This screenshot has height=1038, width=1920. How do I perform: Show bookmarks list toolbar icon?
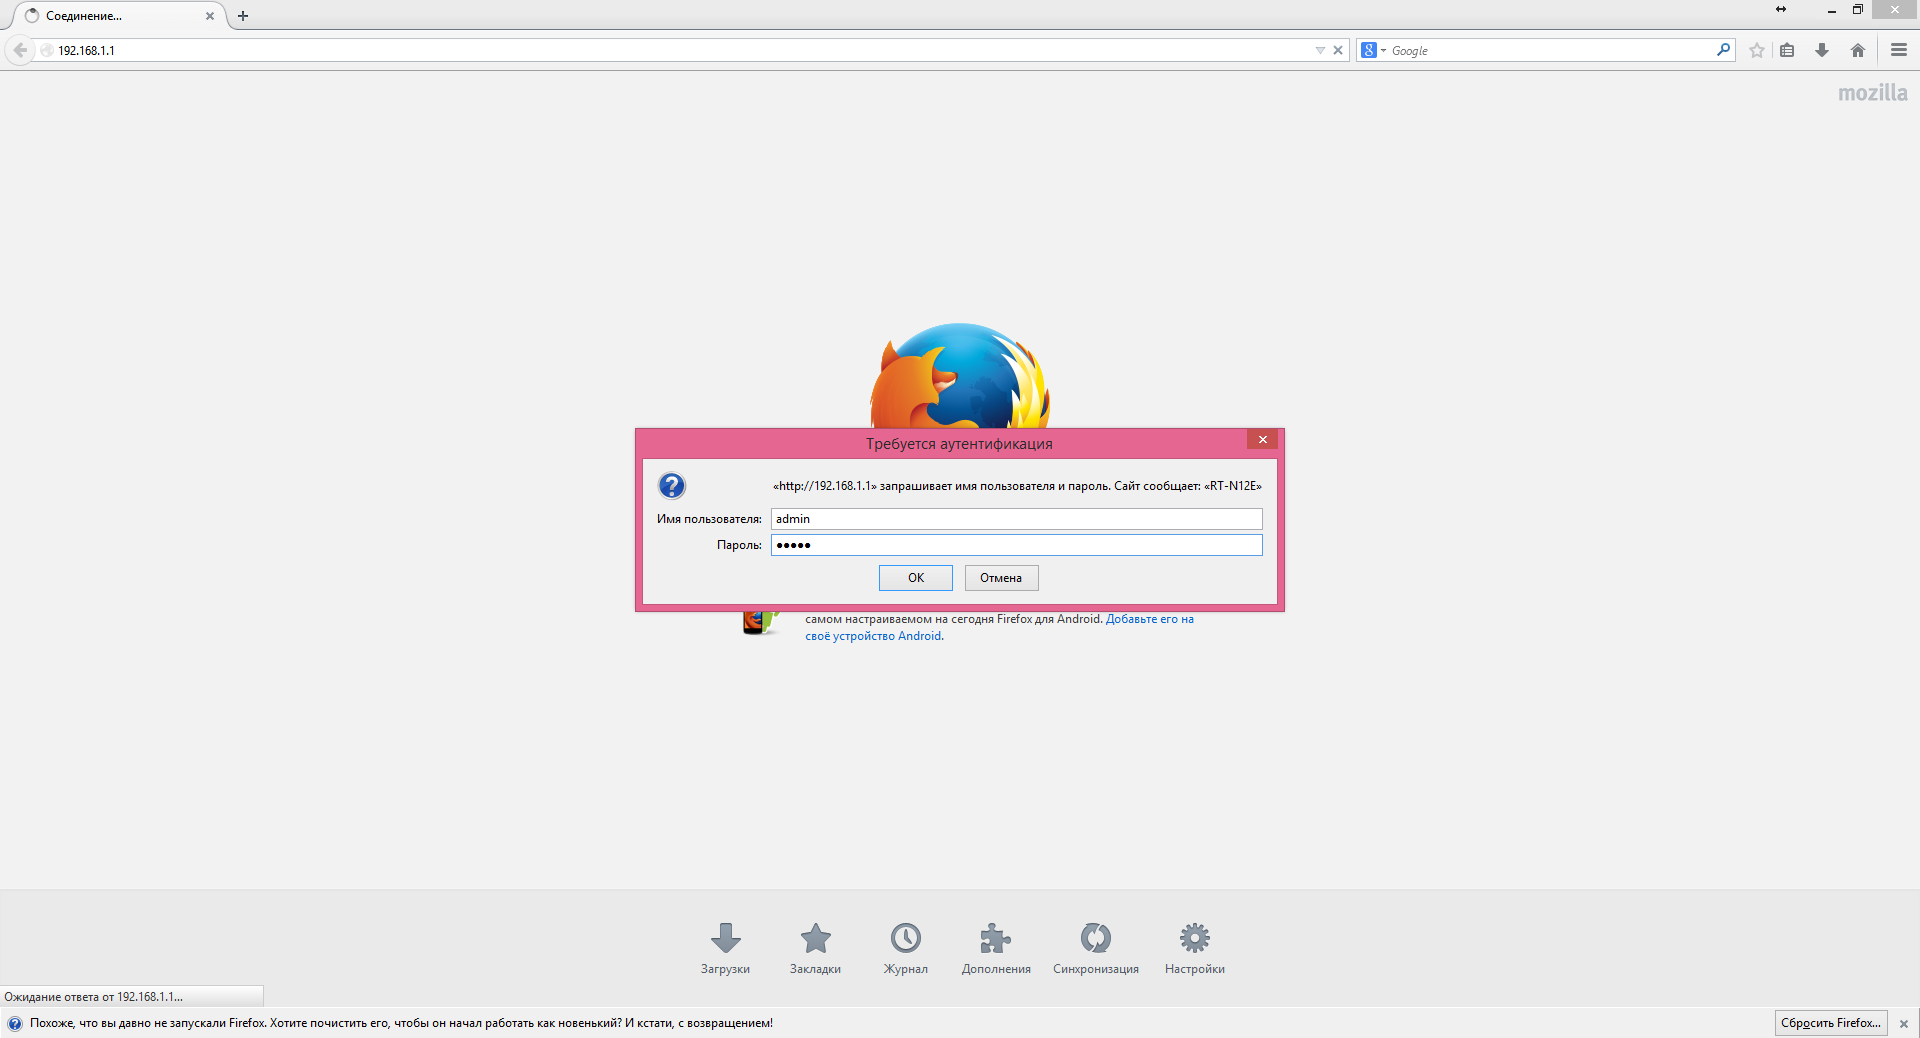[1787, 50]
